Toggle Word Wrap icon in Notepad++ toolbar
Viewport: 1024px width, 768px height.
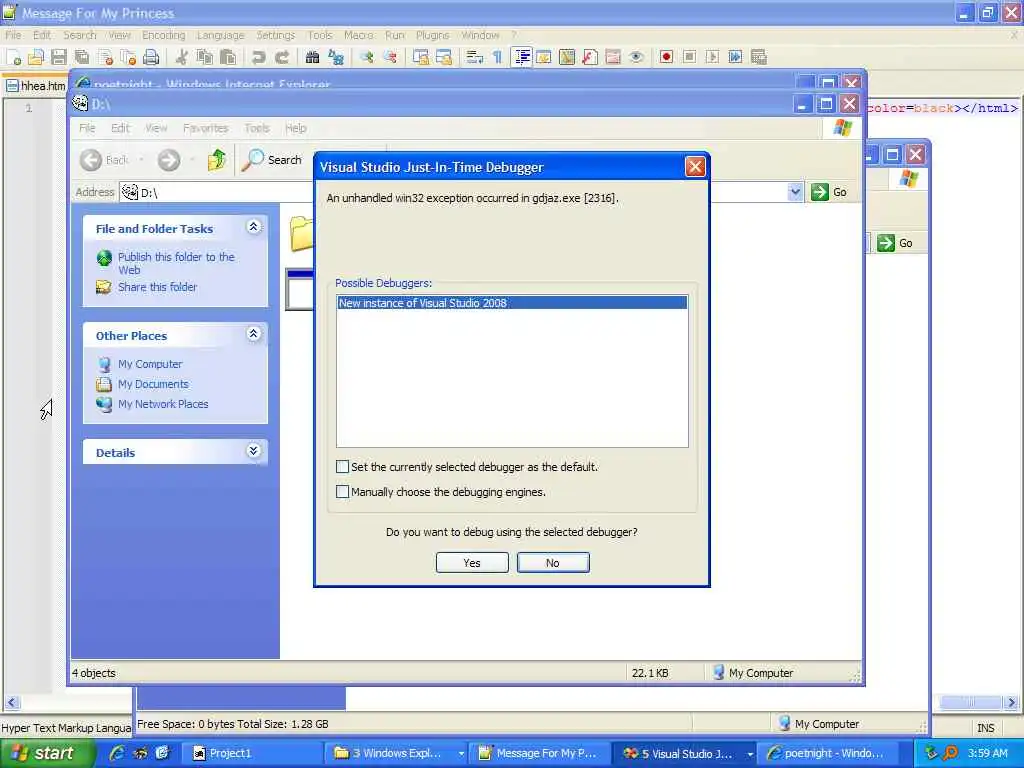[x=474, y=57]
